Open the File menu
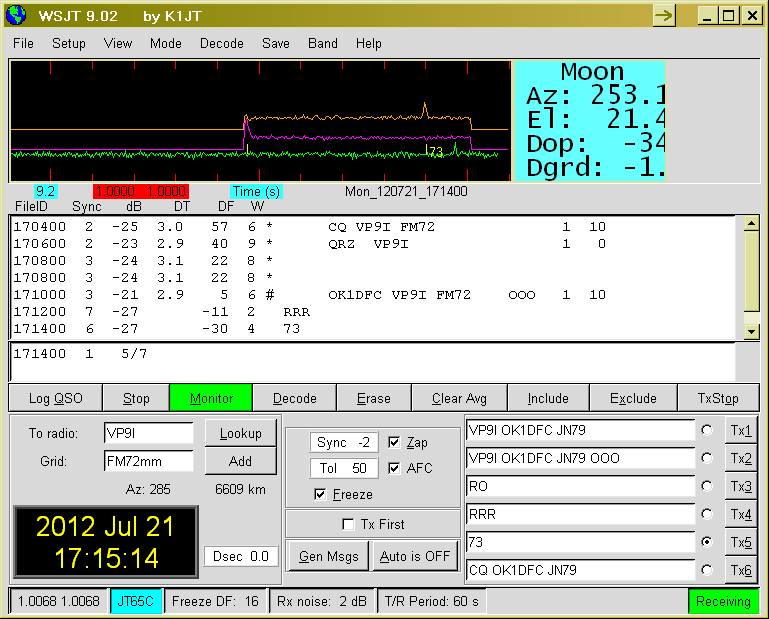The image size is (769, 619). (23, 44)
